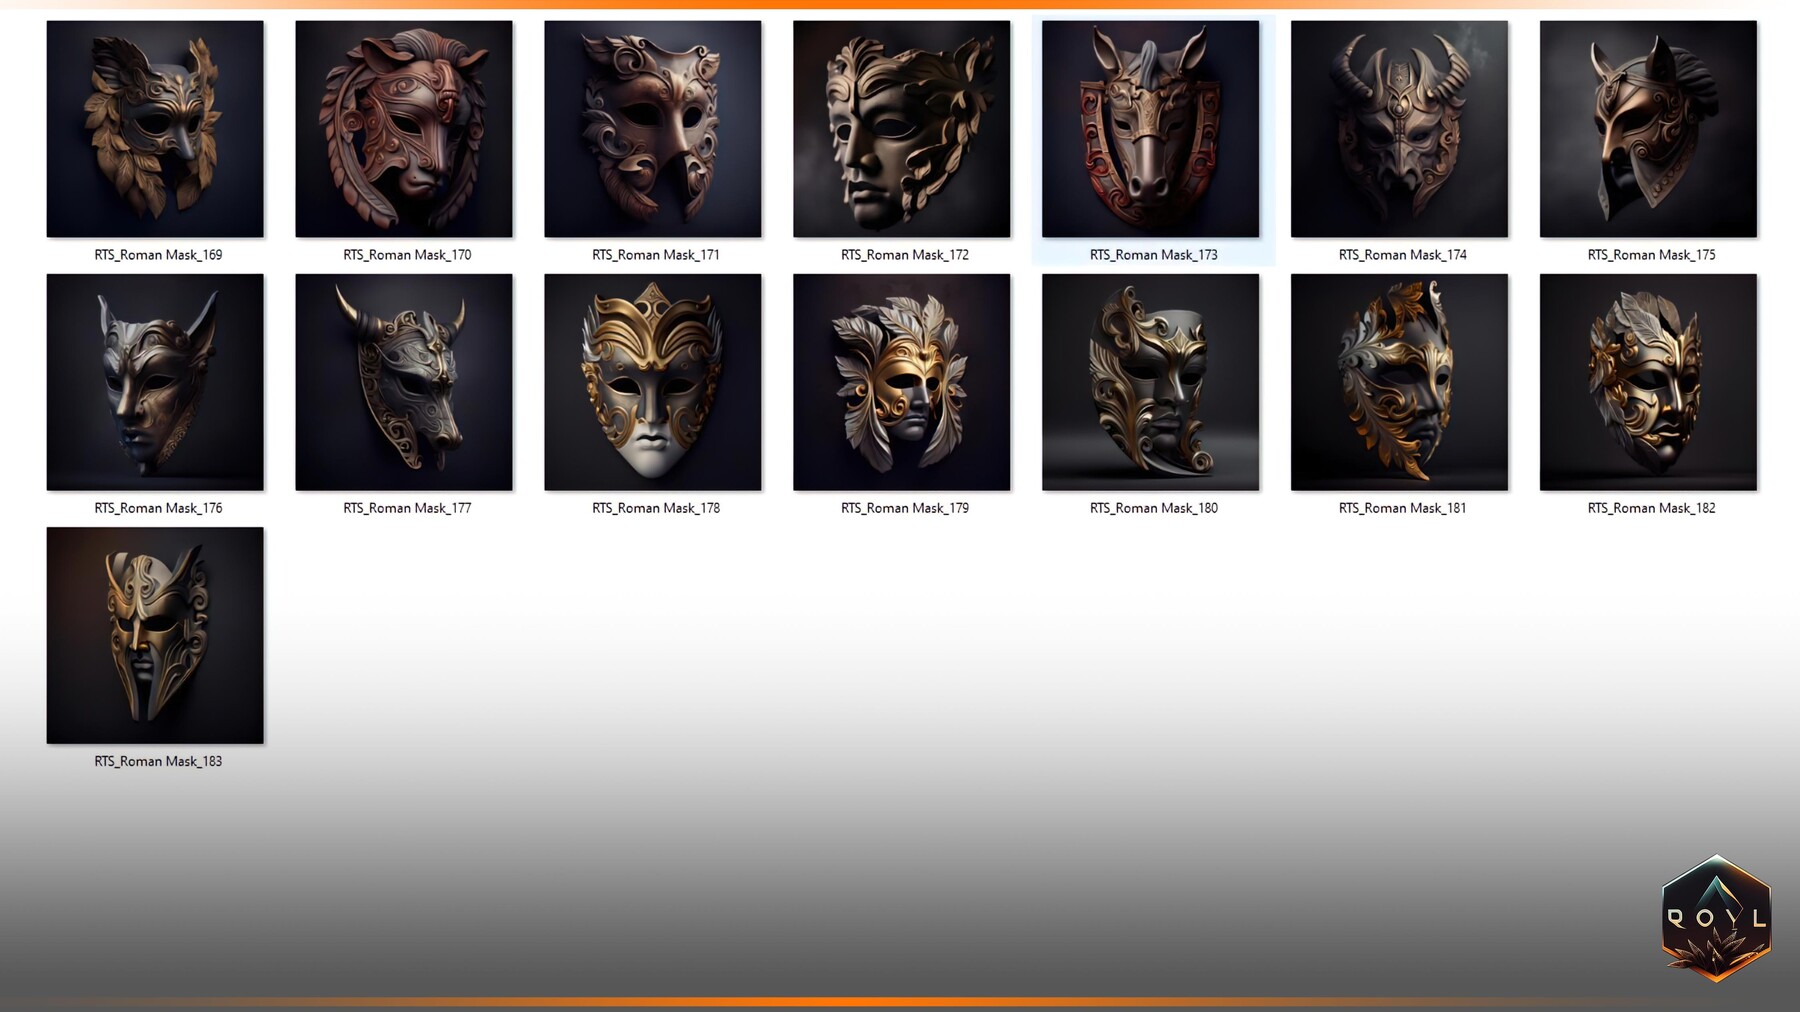Open RTS_Roman Mask_171 preview image
This screenshot has width=1800, height=1012.
[x=653, y=128]
